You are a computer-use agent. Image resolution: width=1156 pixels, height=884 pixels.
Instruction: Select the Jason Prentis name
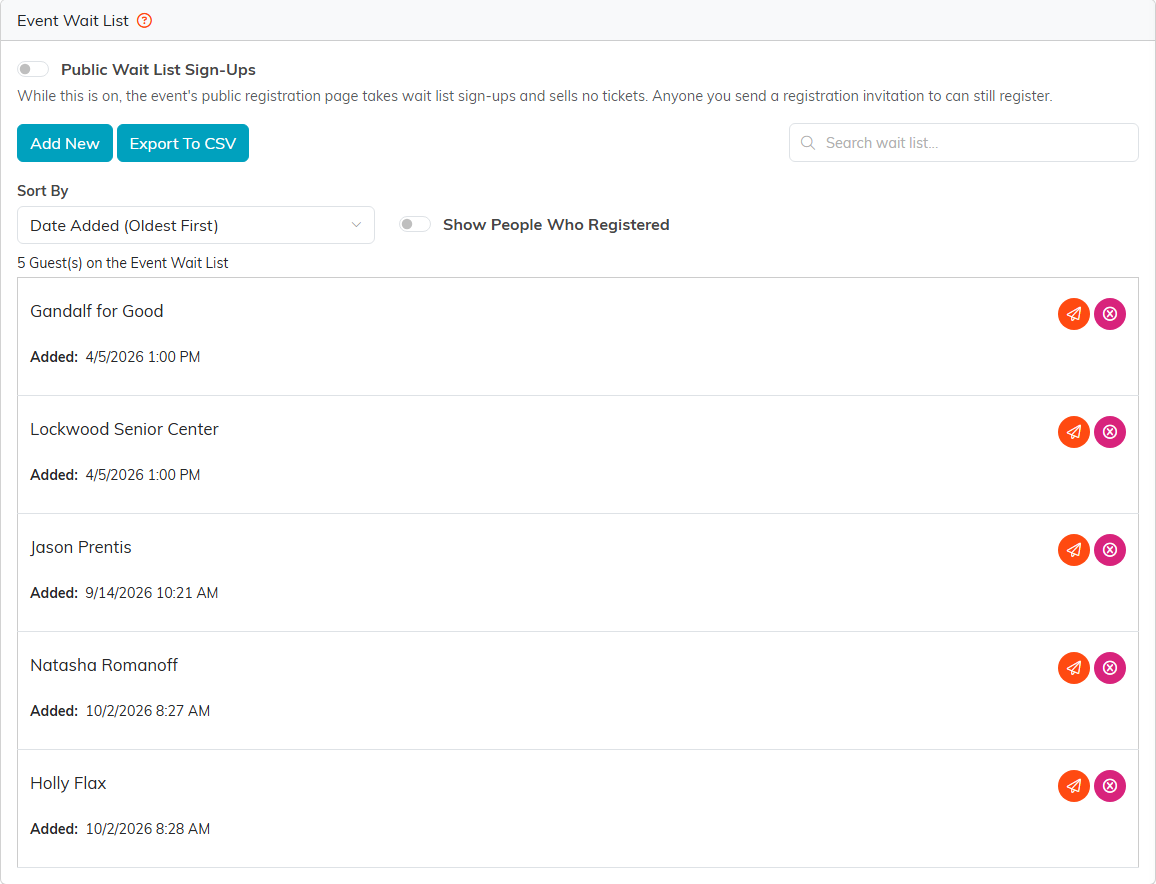point(81,547)
